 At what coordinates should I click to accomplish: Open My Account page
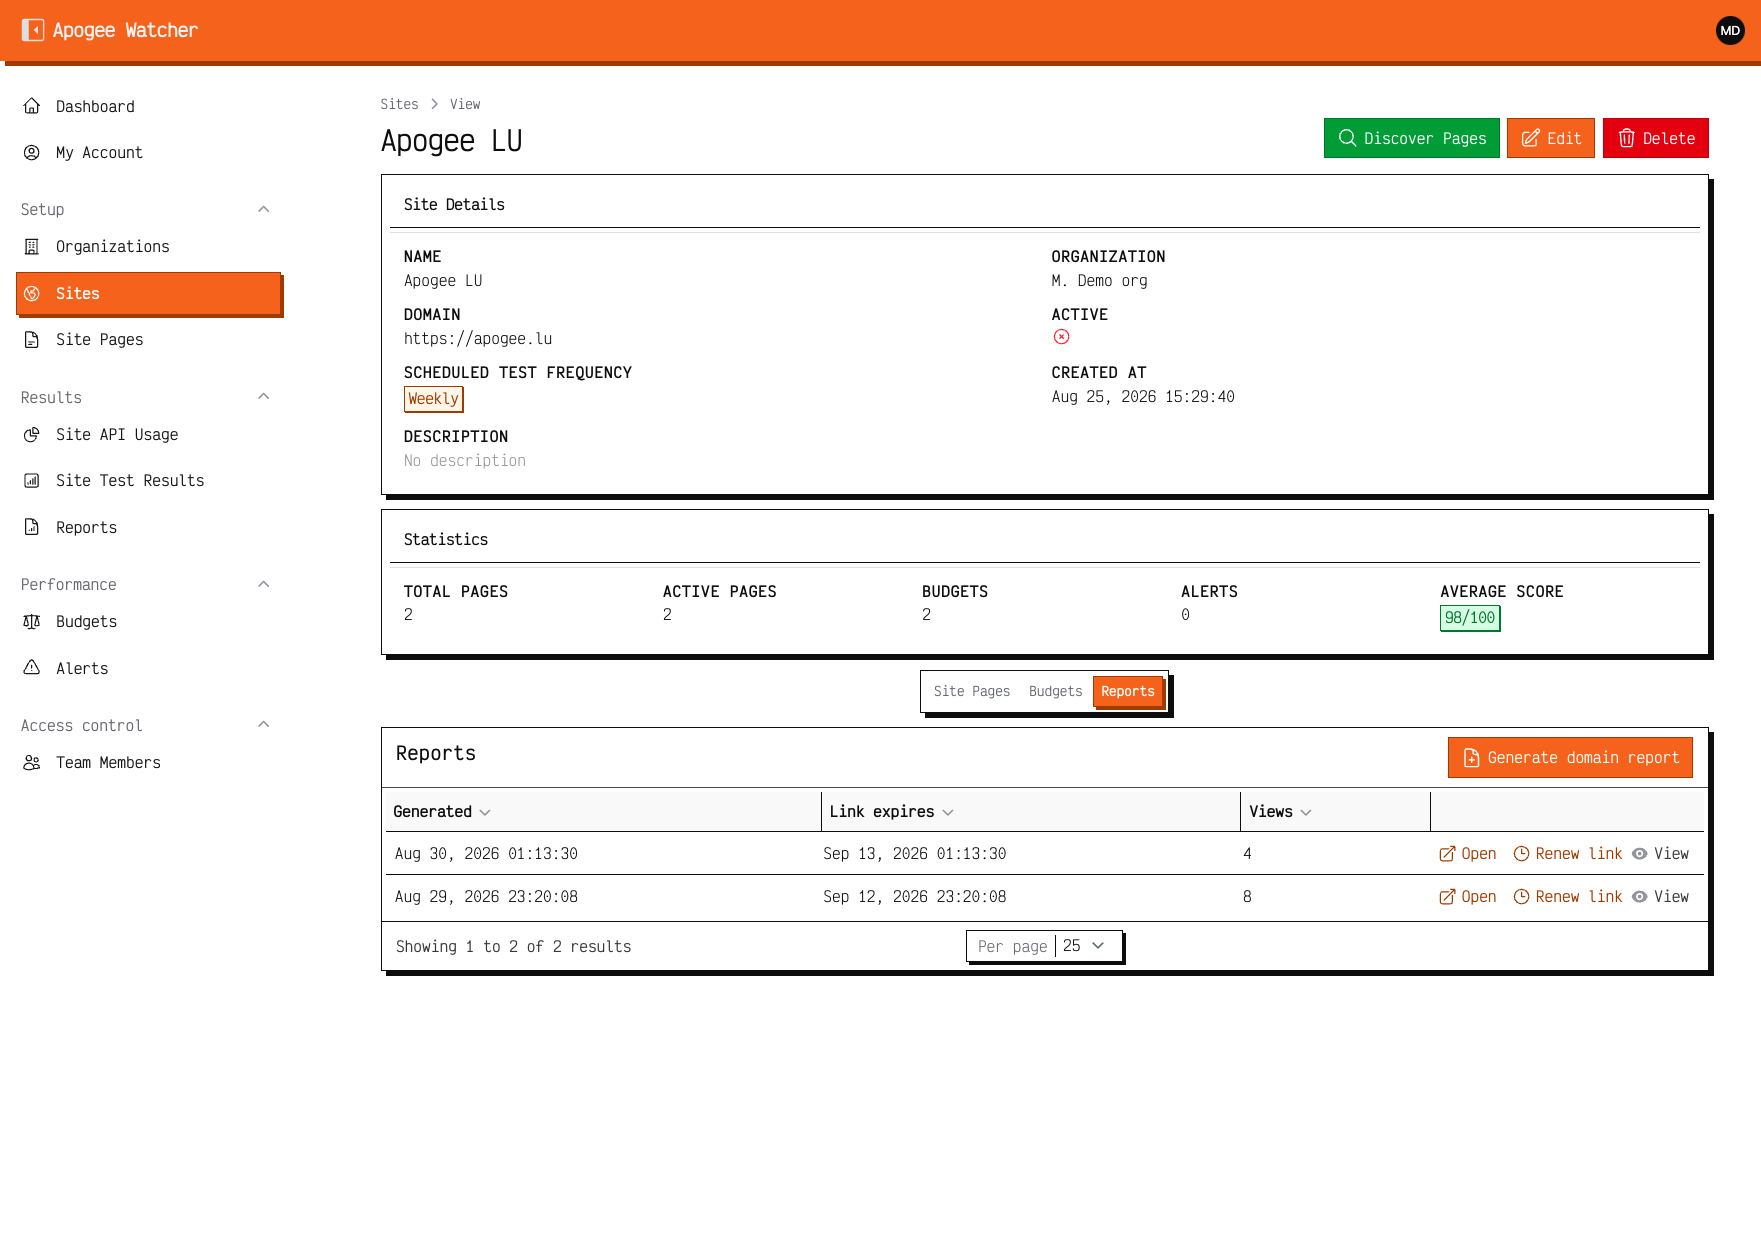[148, 152]
